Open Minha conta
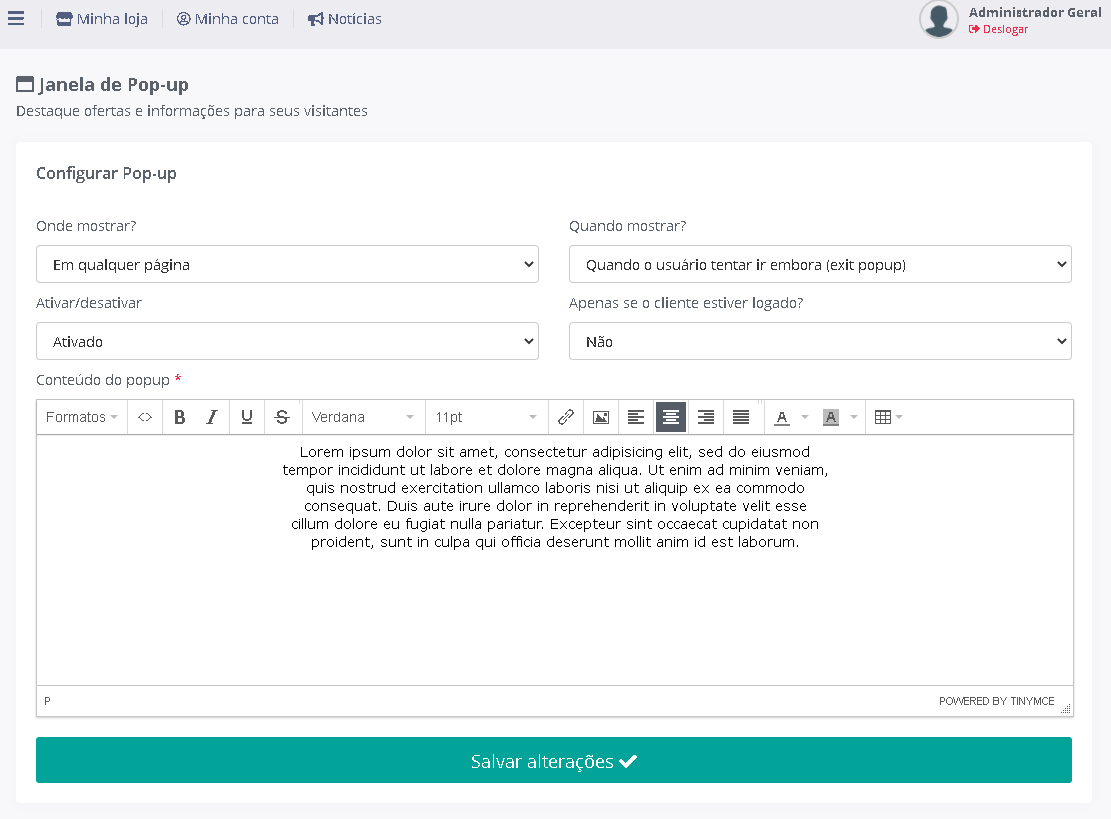Viewport: 1111px width, 819px height. pyautogui.click(x=227, y=19)
